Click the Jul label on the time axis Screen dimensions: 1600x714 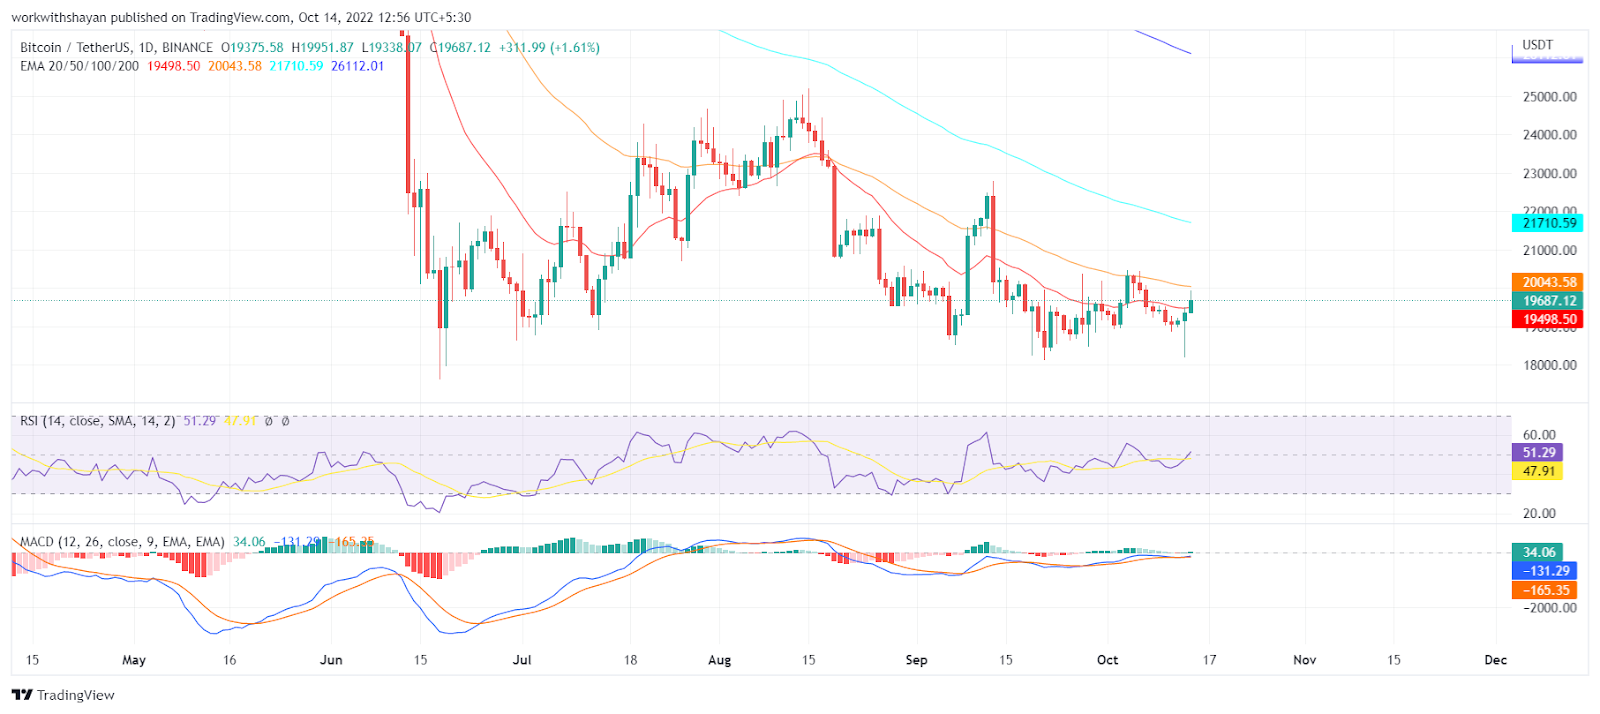click(522, 660)
